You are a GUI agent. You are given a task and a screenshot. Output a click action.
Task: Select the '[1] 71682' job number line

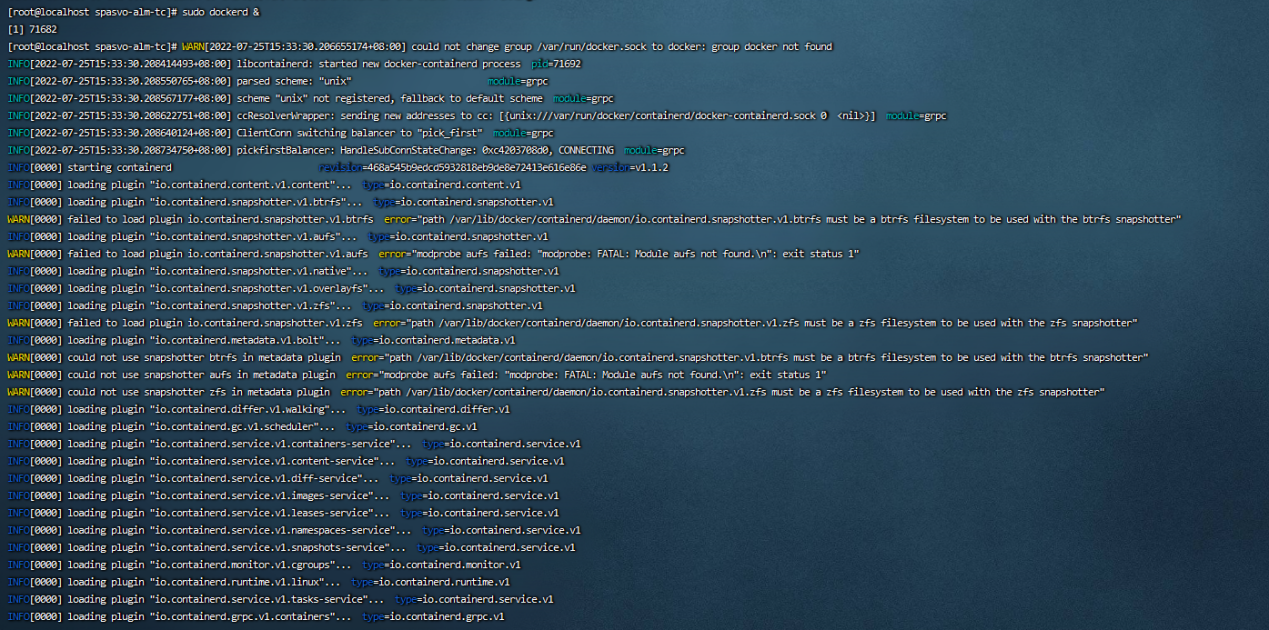click(x=32, y=29)
